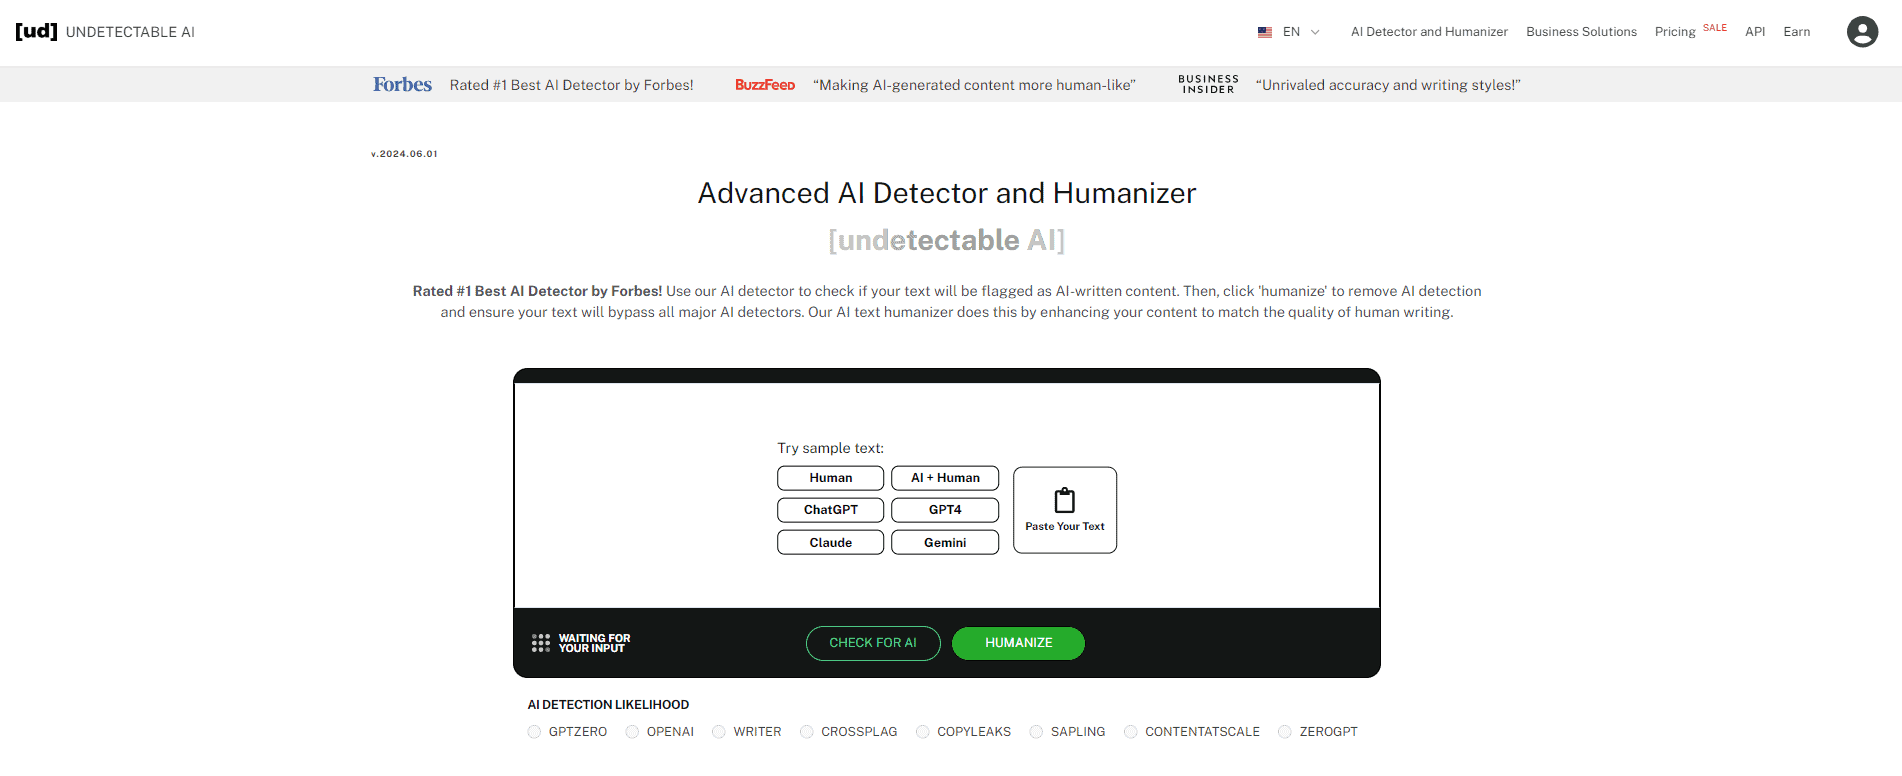Click the US flag language icon
The image size is (1902, 776).
point(1265,32)
